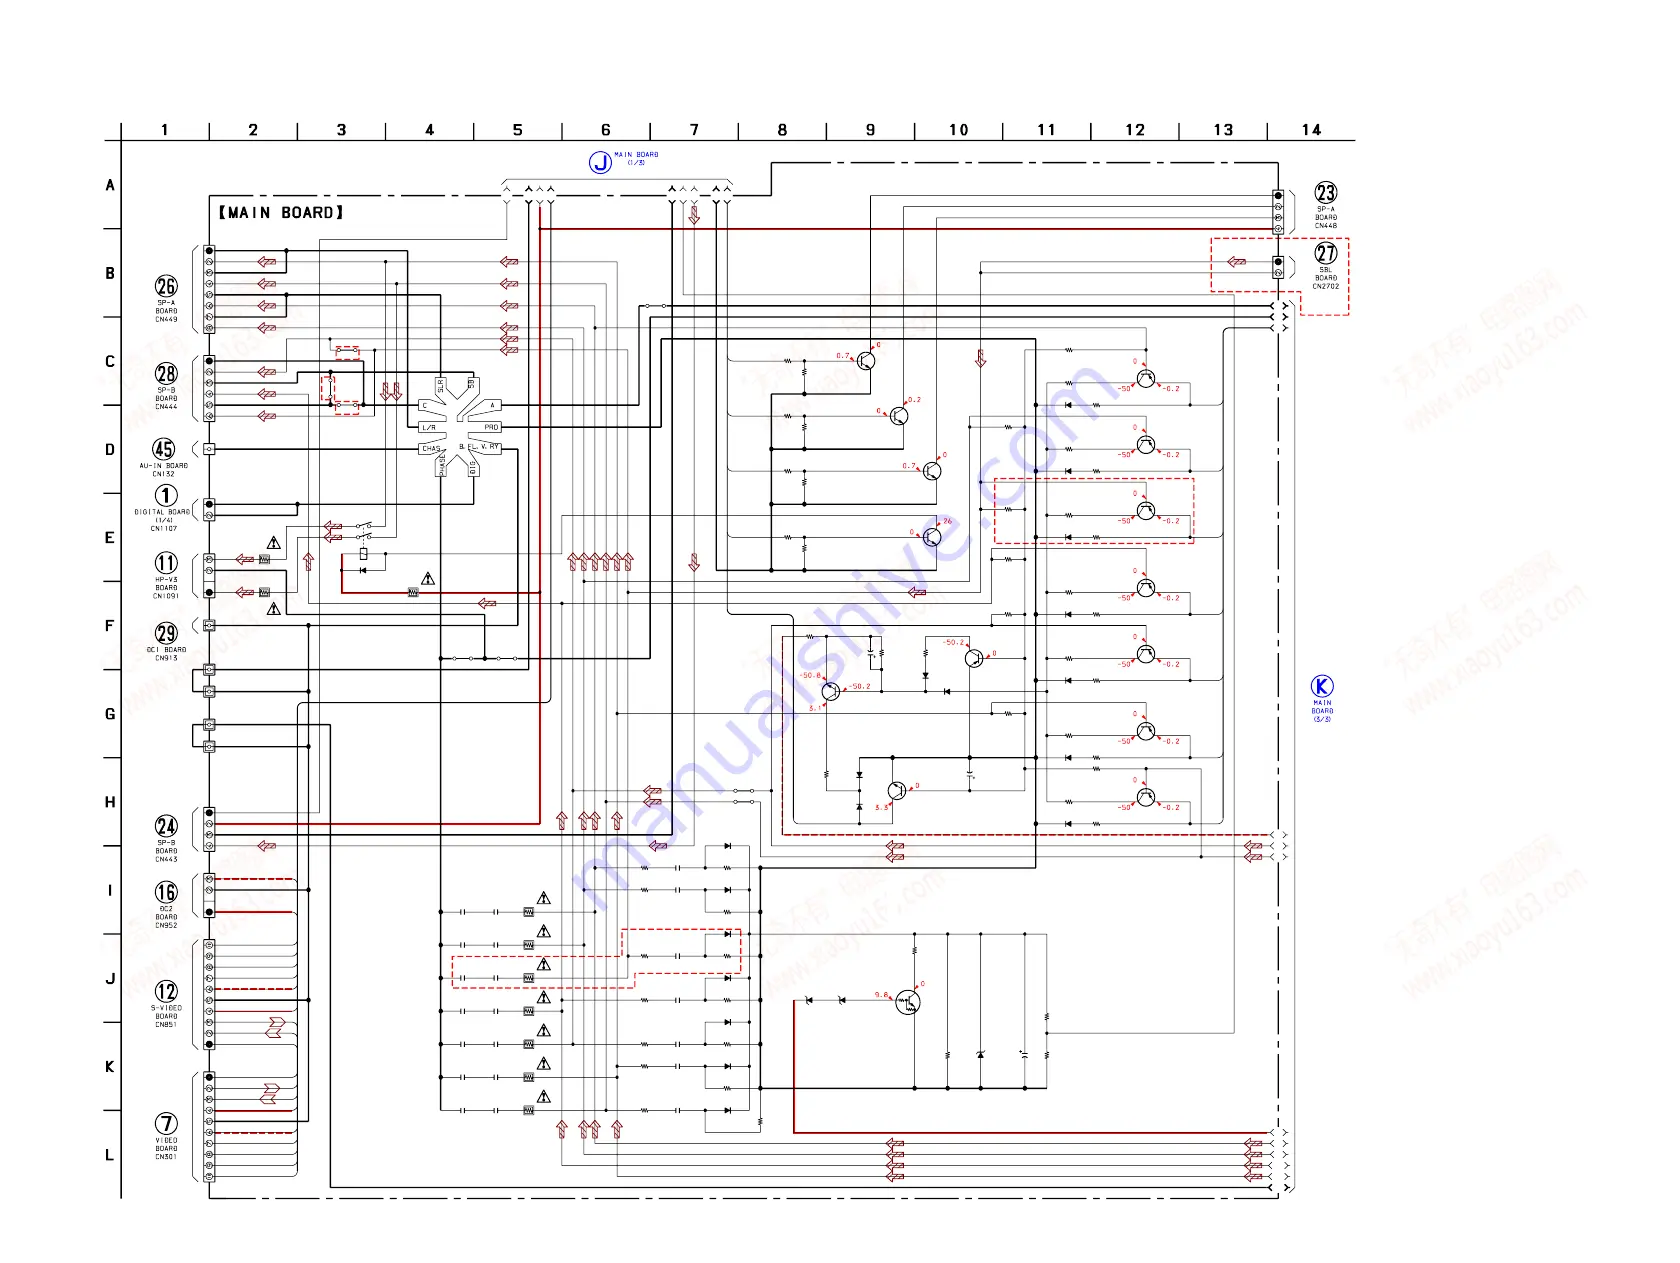Viewport: 1680px width, 1263px height.
Task: Click the circled 28 SP-B board marker
Action: pos(166,374)
